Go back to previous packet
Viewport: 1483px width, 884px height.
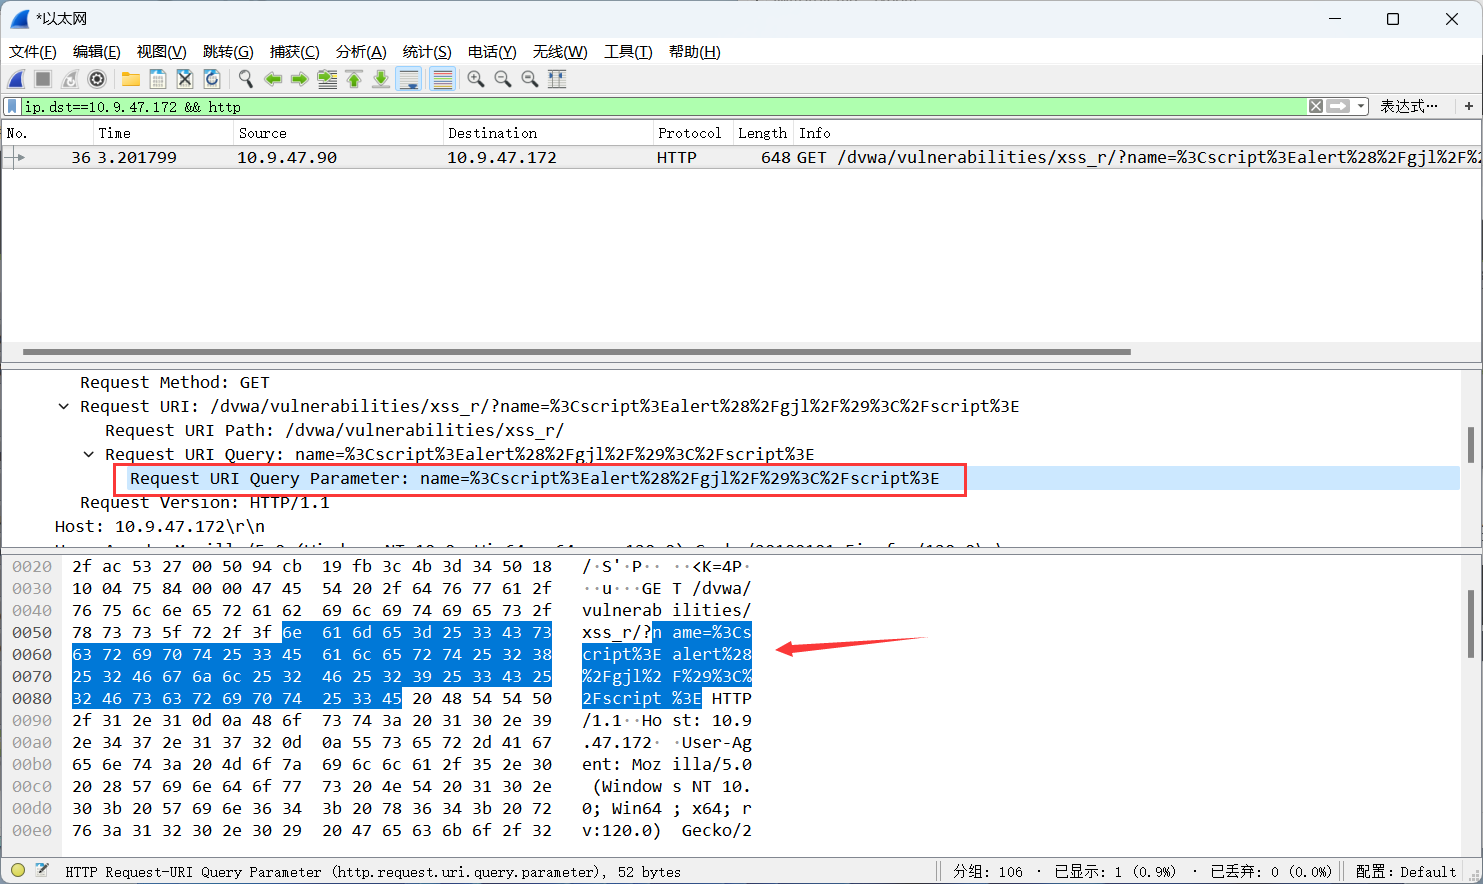click(x=273, y=79)
